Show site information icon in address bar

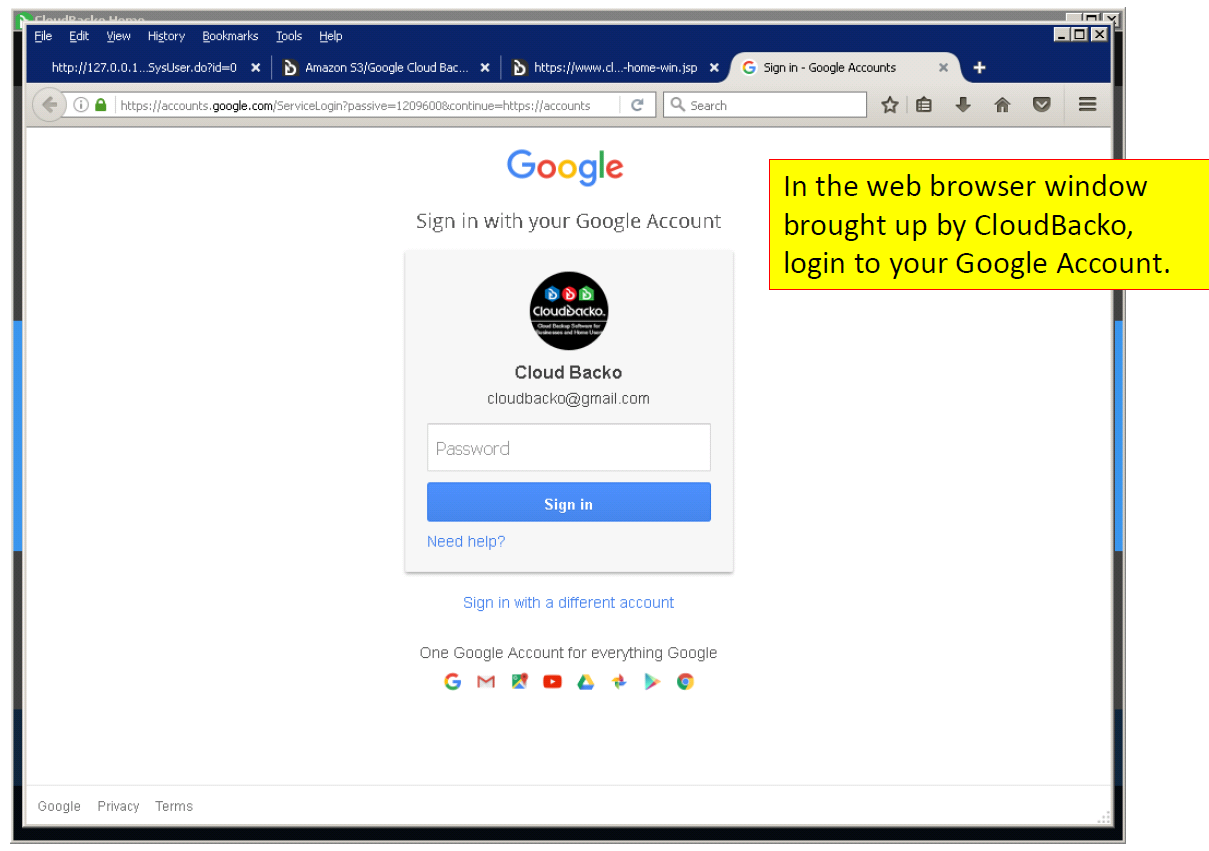point(82,105)
